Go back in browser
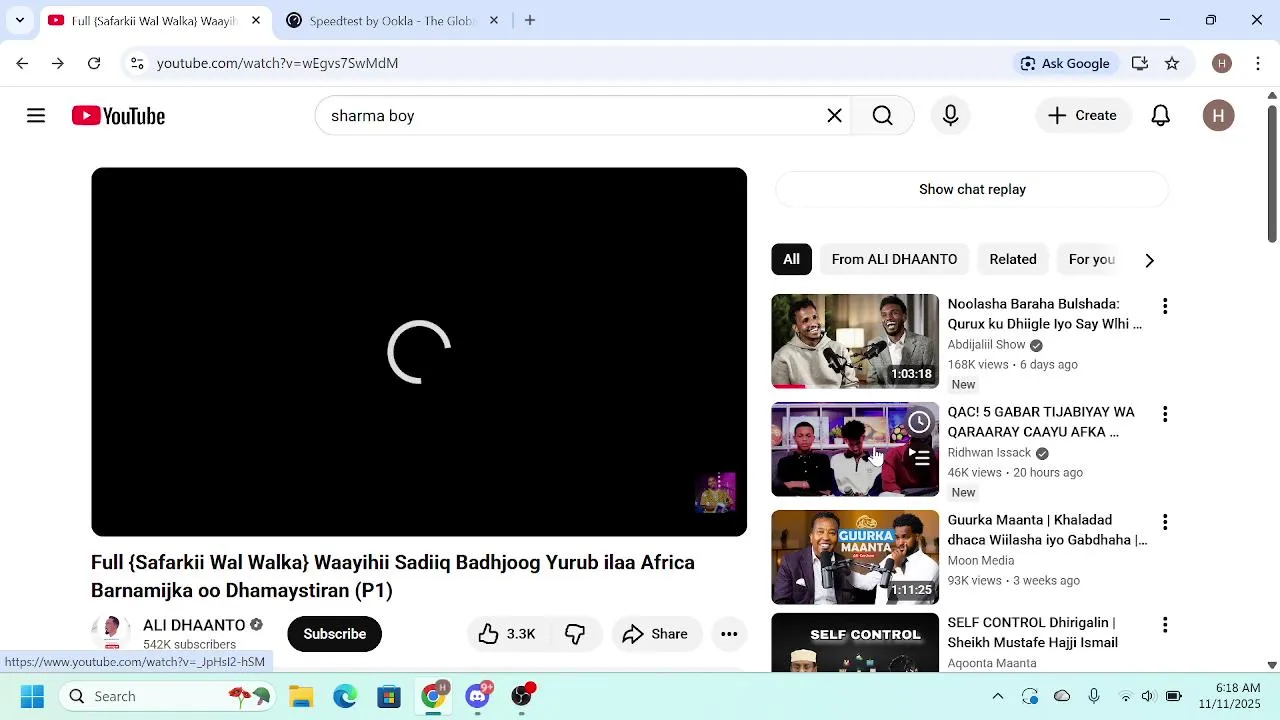The width and height of the screenshot is (1280, 720). pyautogui.click(x=22, y=63)
